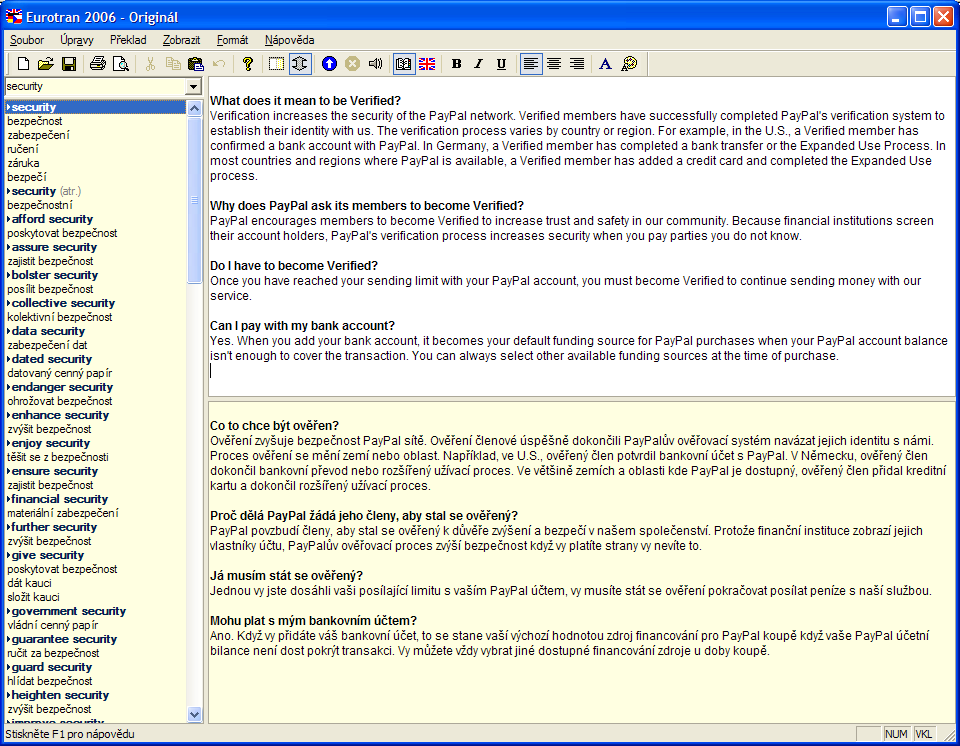Align text to the right
960x746 pixels.
(577, 64)
